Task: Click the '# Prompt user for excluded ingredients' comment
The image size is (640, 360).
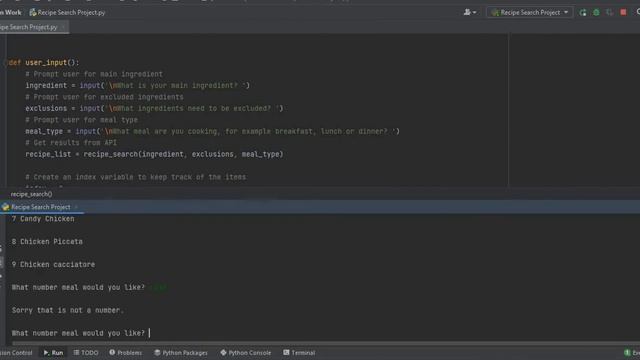Action: [104, 97]
